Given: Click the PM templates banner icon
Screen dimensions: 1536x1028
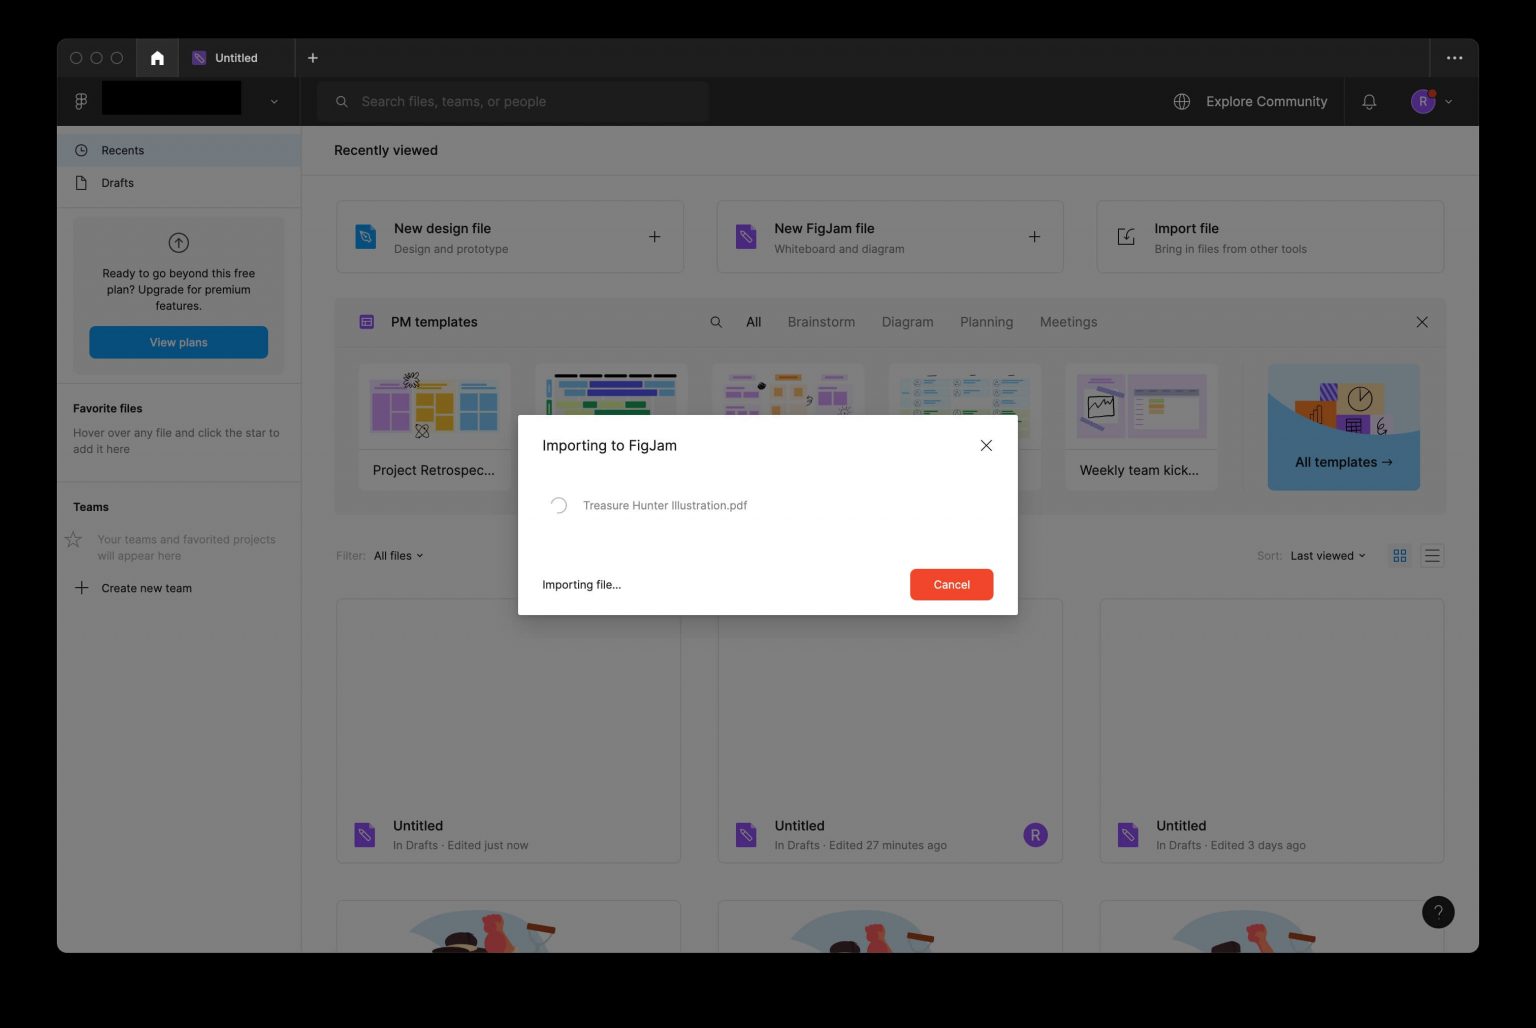Looking at the screenshot, I should tap(367, 321).
